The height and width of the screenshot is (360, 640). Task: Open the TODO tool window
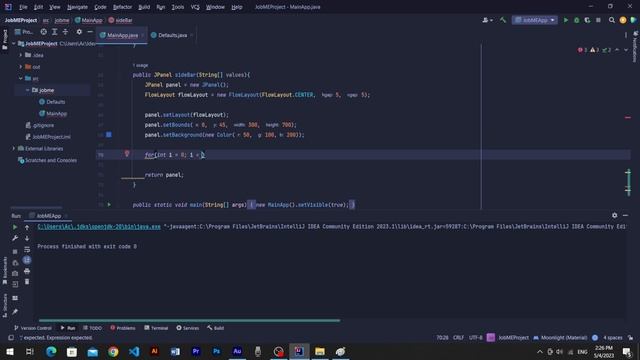tap(93, 328)
